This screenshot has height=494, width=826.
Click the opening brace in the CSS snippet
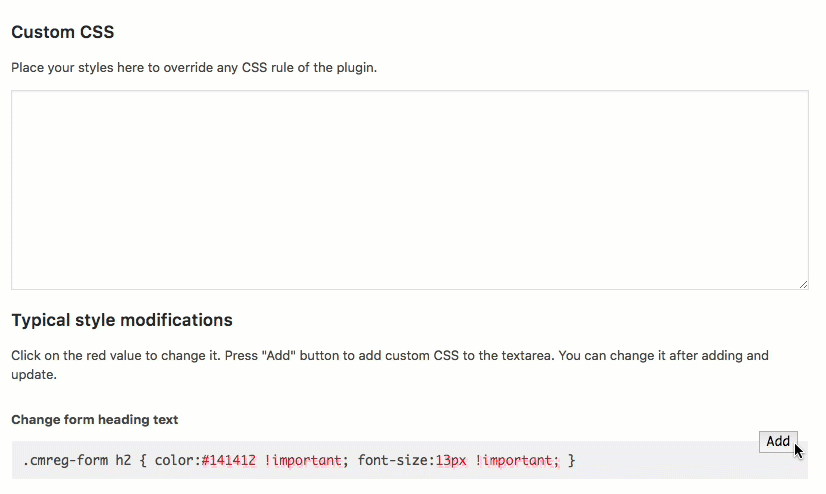(143, 461)
